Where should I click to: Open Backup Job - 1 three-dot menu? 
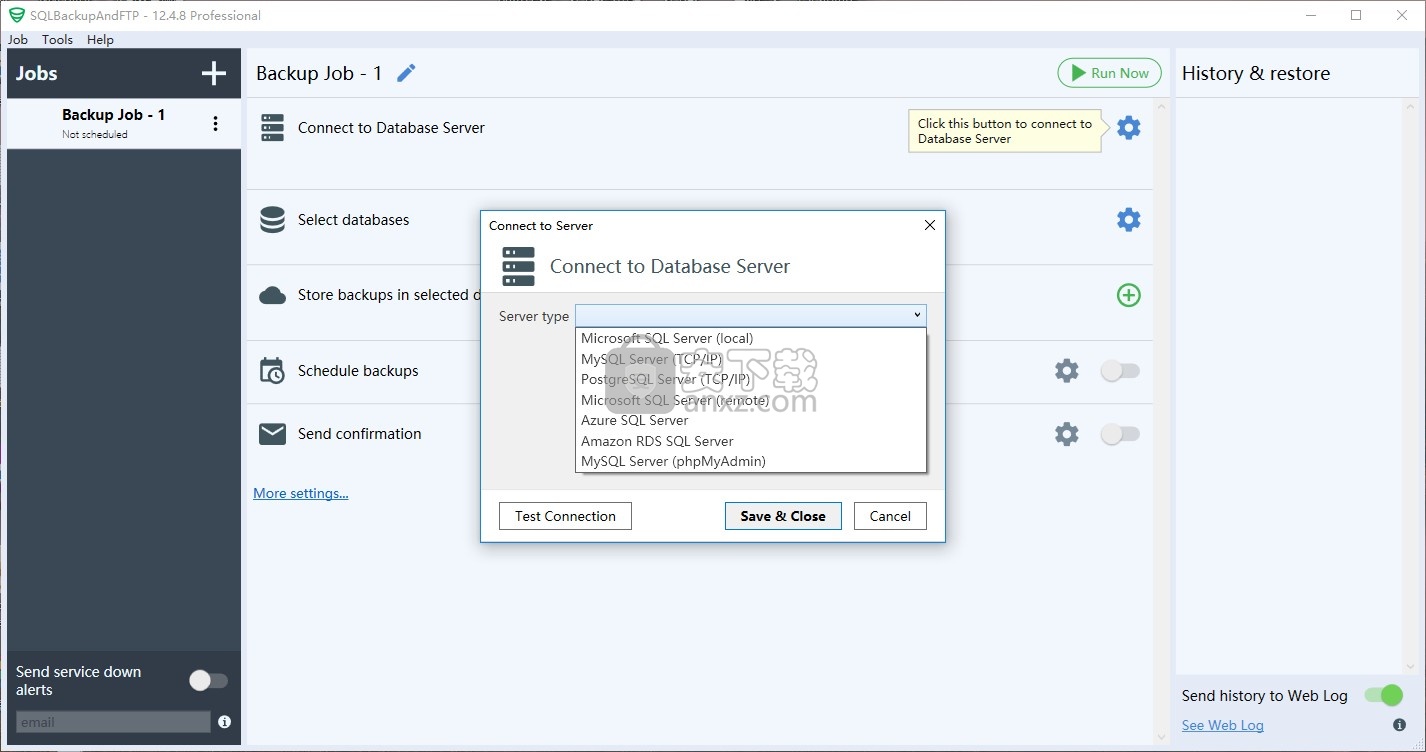215,124
